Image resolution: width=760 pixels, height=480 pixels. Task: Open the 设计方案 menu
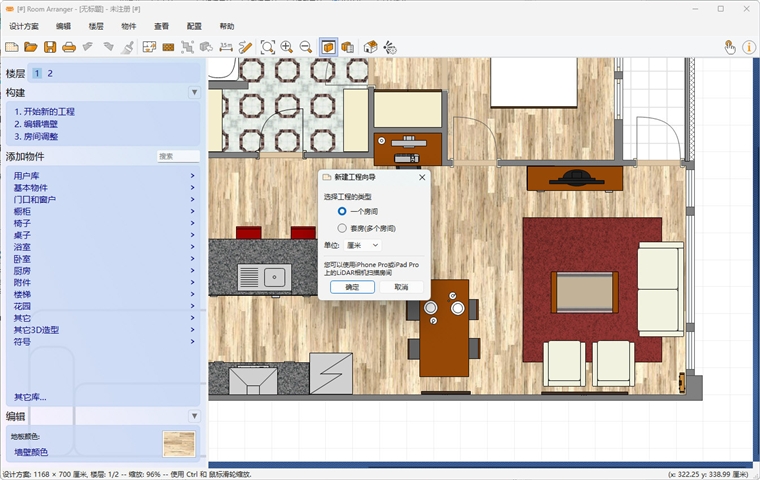pyautogui.click(x=24, y=26)
